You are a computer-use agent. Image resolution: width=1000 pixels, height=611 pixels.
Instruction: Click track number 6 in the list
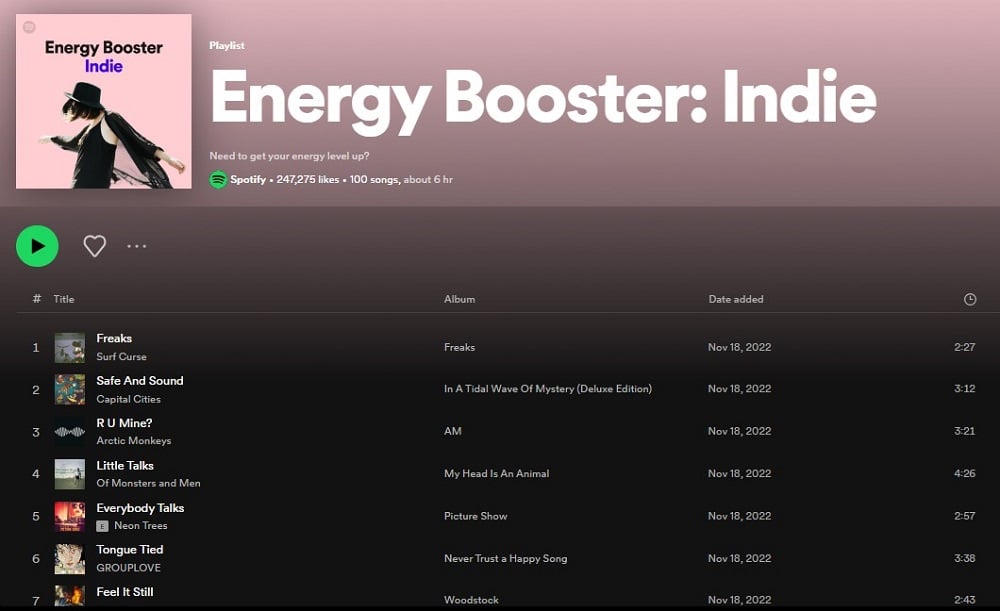(36, 559)
